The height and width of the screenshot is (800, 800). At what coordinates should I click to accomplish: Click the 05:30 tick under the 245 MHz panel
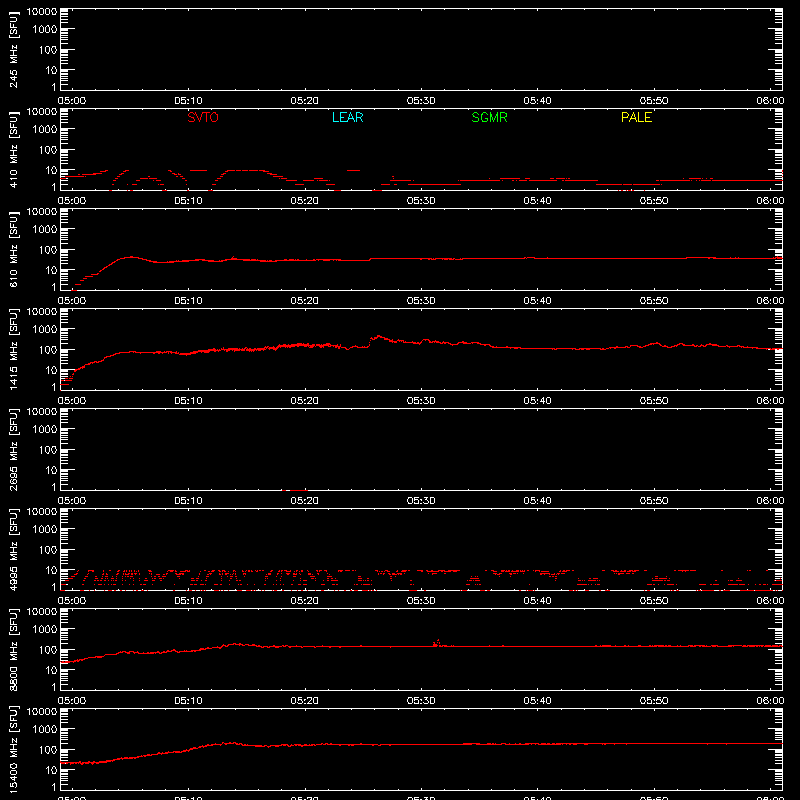click(x=421, y=101)
